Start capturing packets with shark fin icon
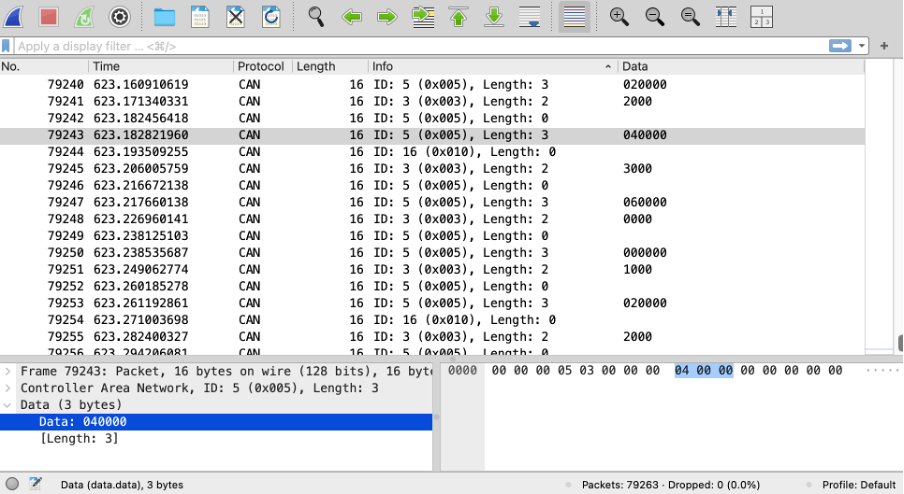904x494 pixels. tap(13, 17)
